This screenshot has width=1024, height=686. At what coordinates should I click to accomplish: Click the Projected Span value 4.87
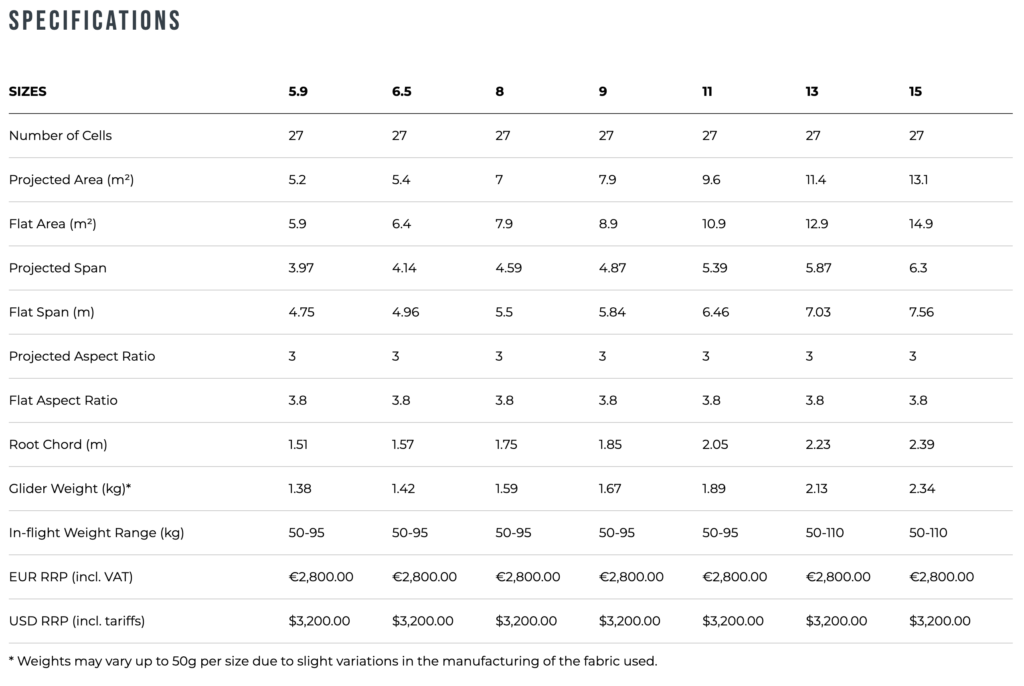point(612,268)
